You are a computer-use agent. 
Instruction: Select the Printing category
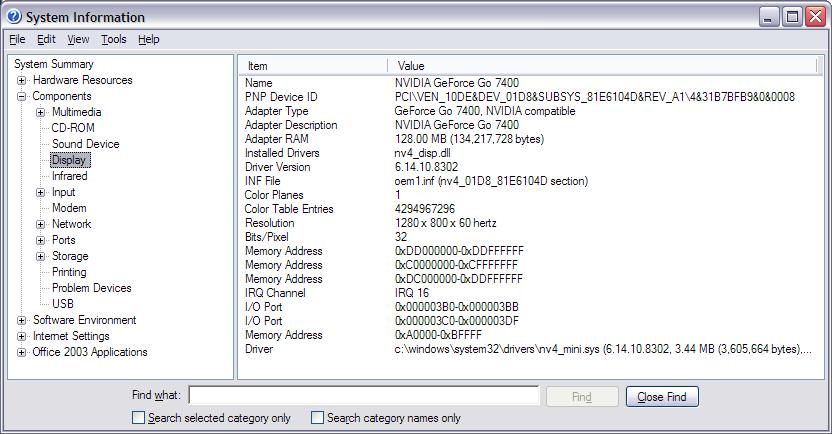(69, 272)
